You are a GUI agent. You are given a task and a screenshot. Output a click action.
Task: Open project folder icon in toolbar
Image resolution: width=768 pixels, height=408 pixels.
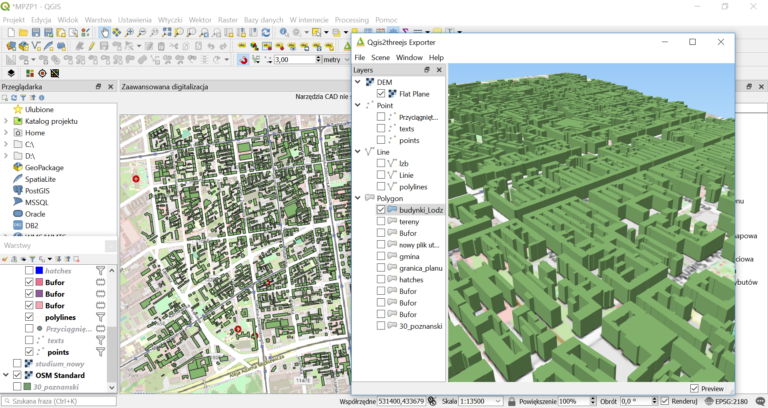[x=23, y=32]
